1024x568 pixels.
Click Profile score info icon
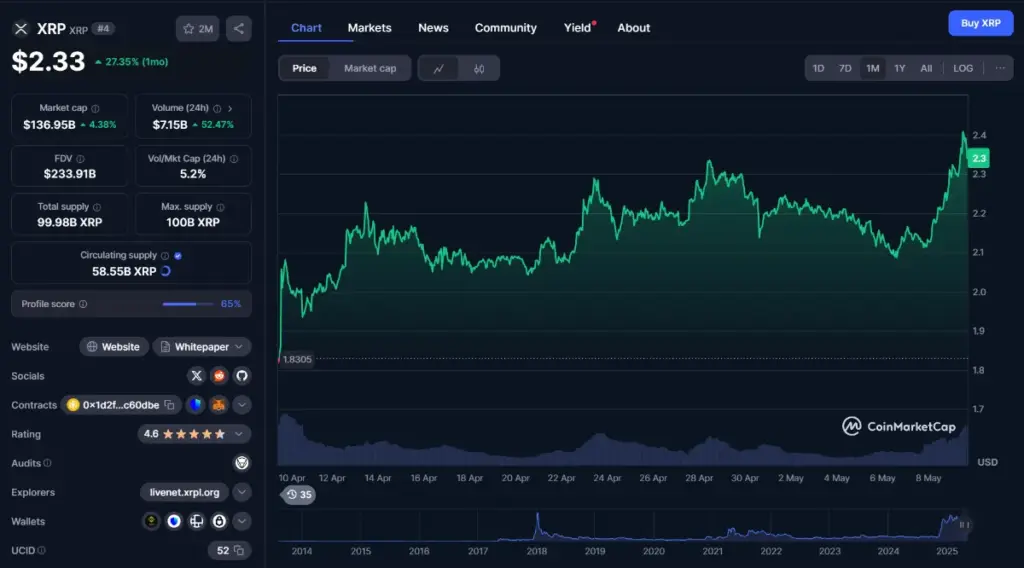(83, 304)
